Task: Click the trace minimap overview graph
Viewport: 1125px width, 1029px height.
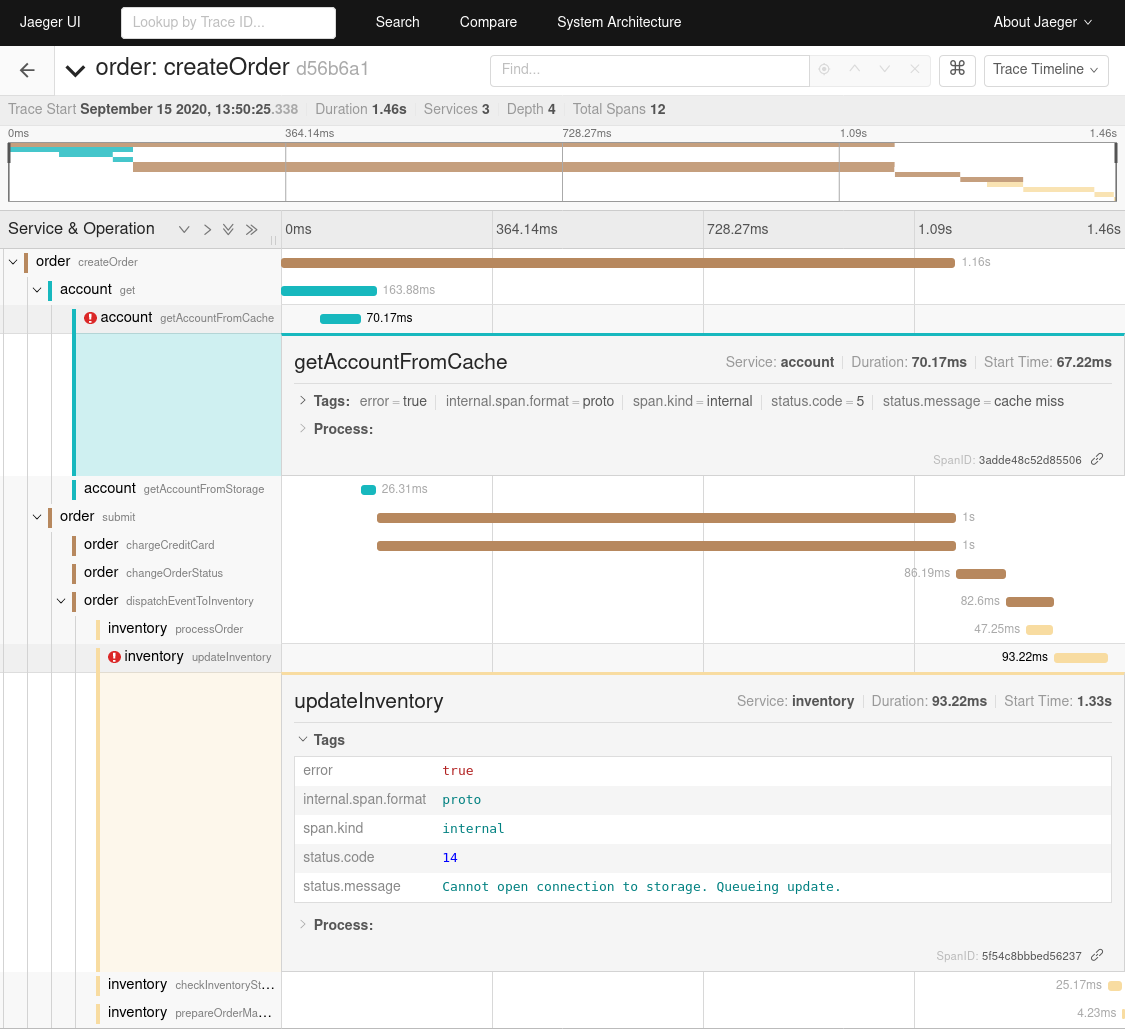Action: (x=562, y=172)
